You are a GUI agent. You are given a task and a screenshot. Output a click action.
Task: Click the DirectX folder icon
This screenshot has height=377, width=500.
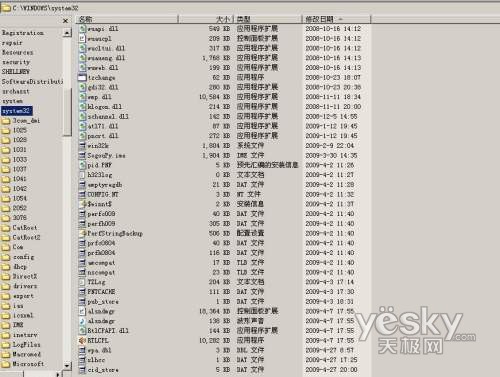point(6,277)
